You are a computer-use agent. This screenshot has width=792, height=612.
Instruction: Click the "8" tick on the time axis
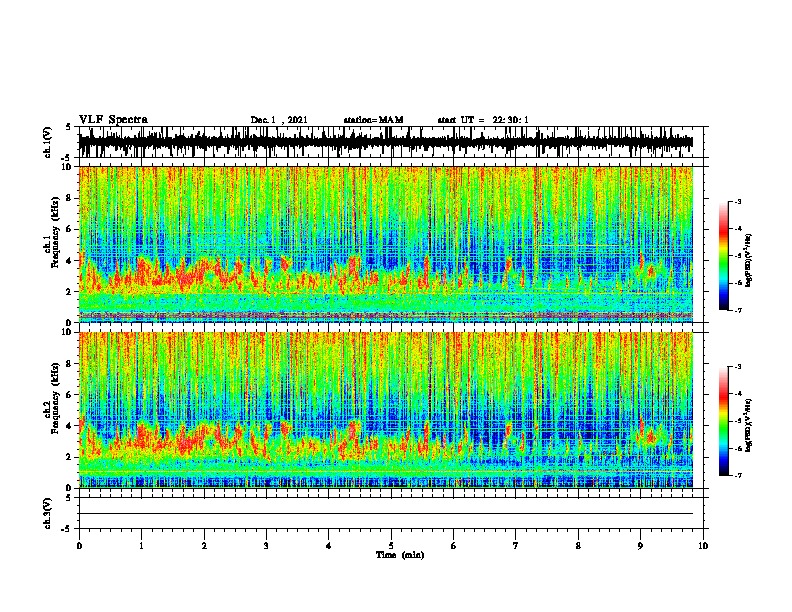pos(578,546)
